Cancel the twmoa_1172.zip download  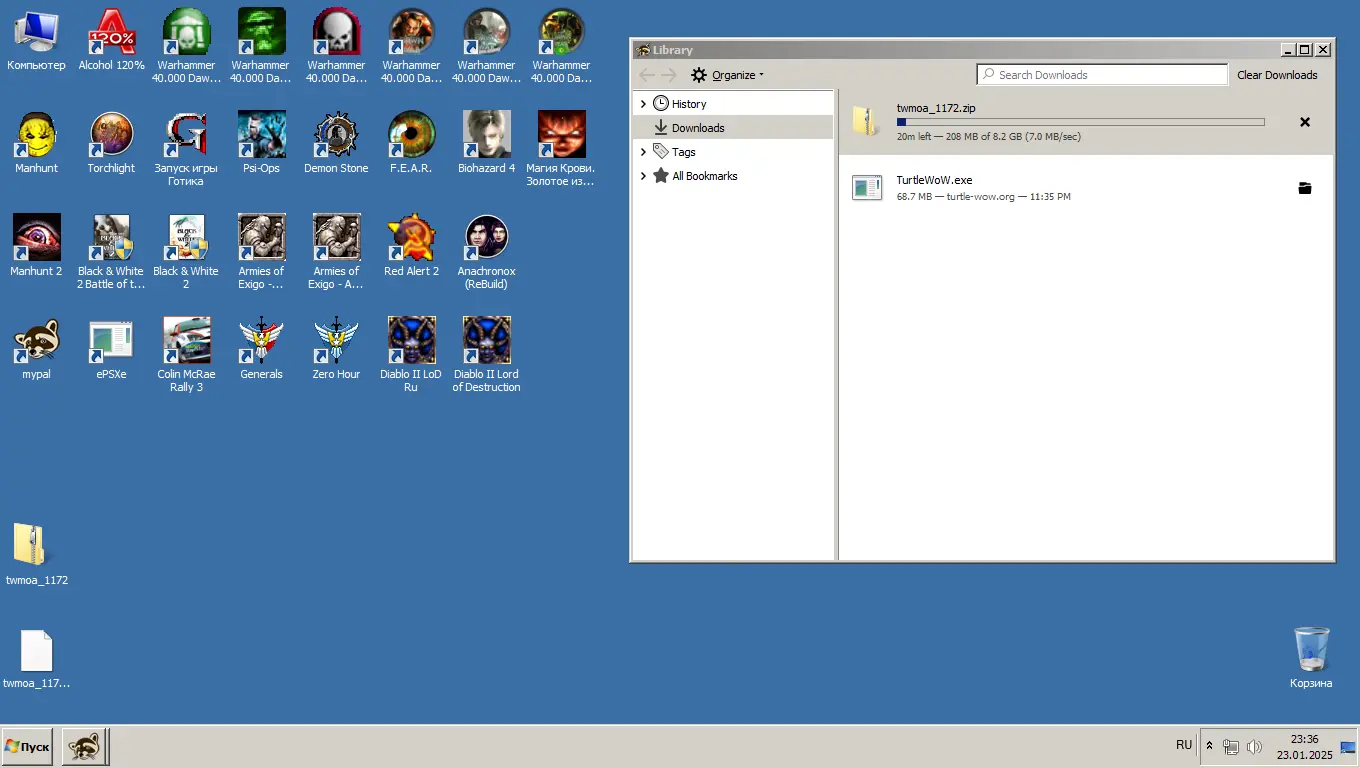click(x=1304, y=122)
